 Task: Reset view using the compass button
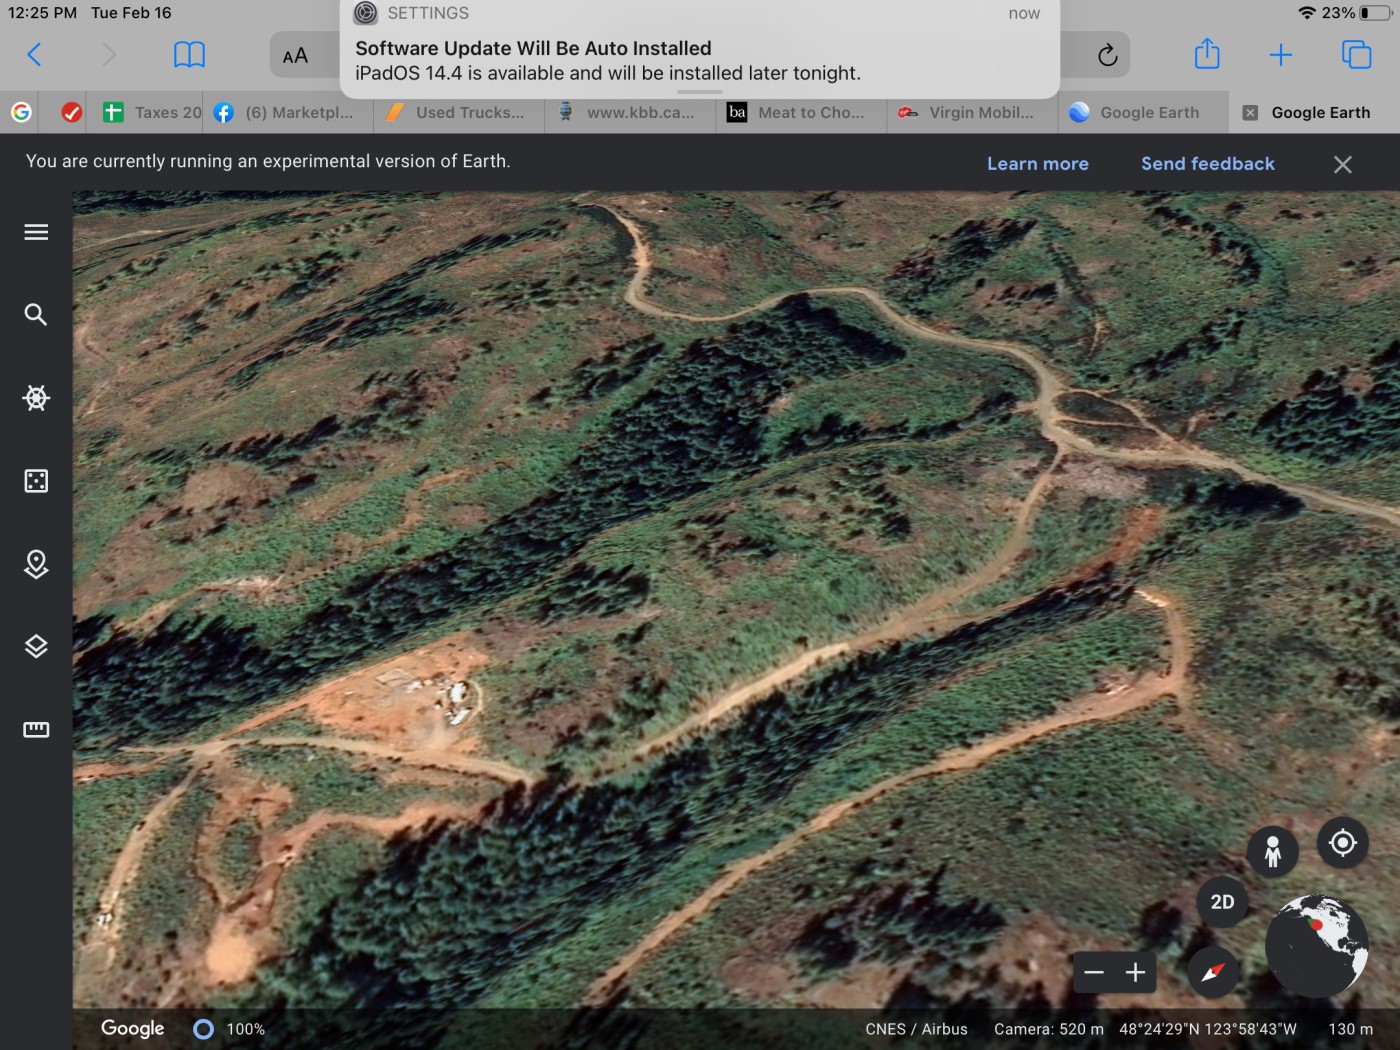1212,972
